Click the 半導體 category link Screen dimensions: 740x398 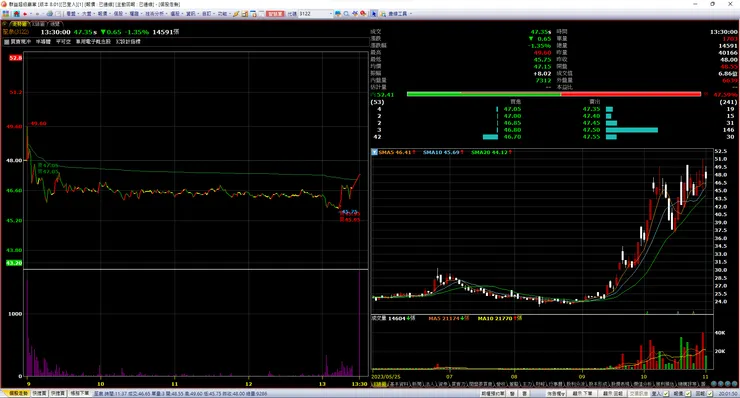point(43,42)
